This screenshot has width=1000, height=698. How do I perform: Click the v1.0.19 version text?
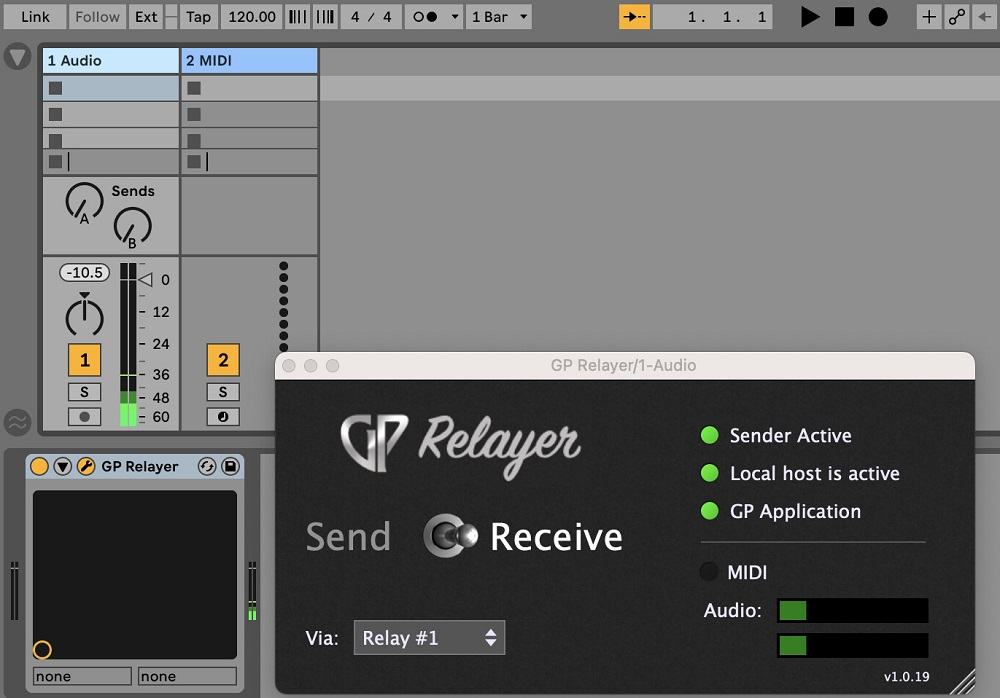tap(906, 677)
